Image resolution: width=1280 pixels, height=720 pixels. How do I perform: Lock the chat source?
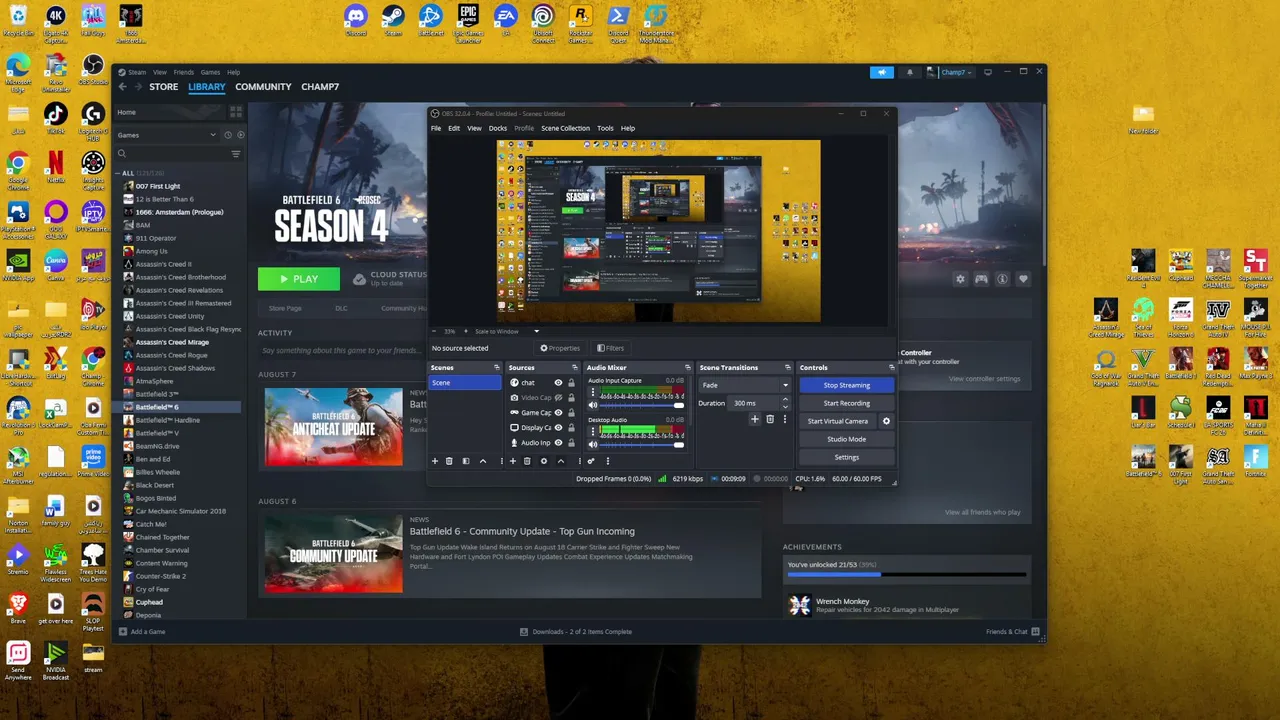572,383
